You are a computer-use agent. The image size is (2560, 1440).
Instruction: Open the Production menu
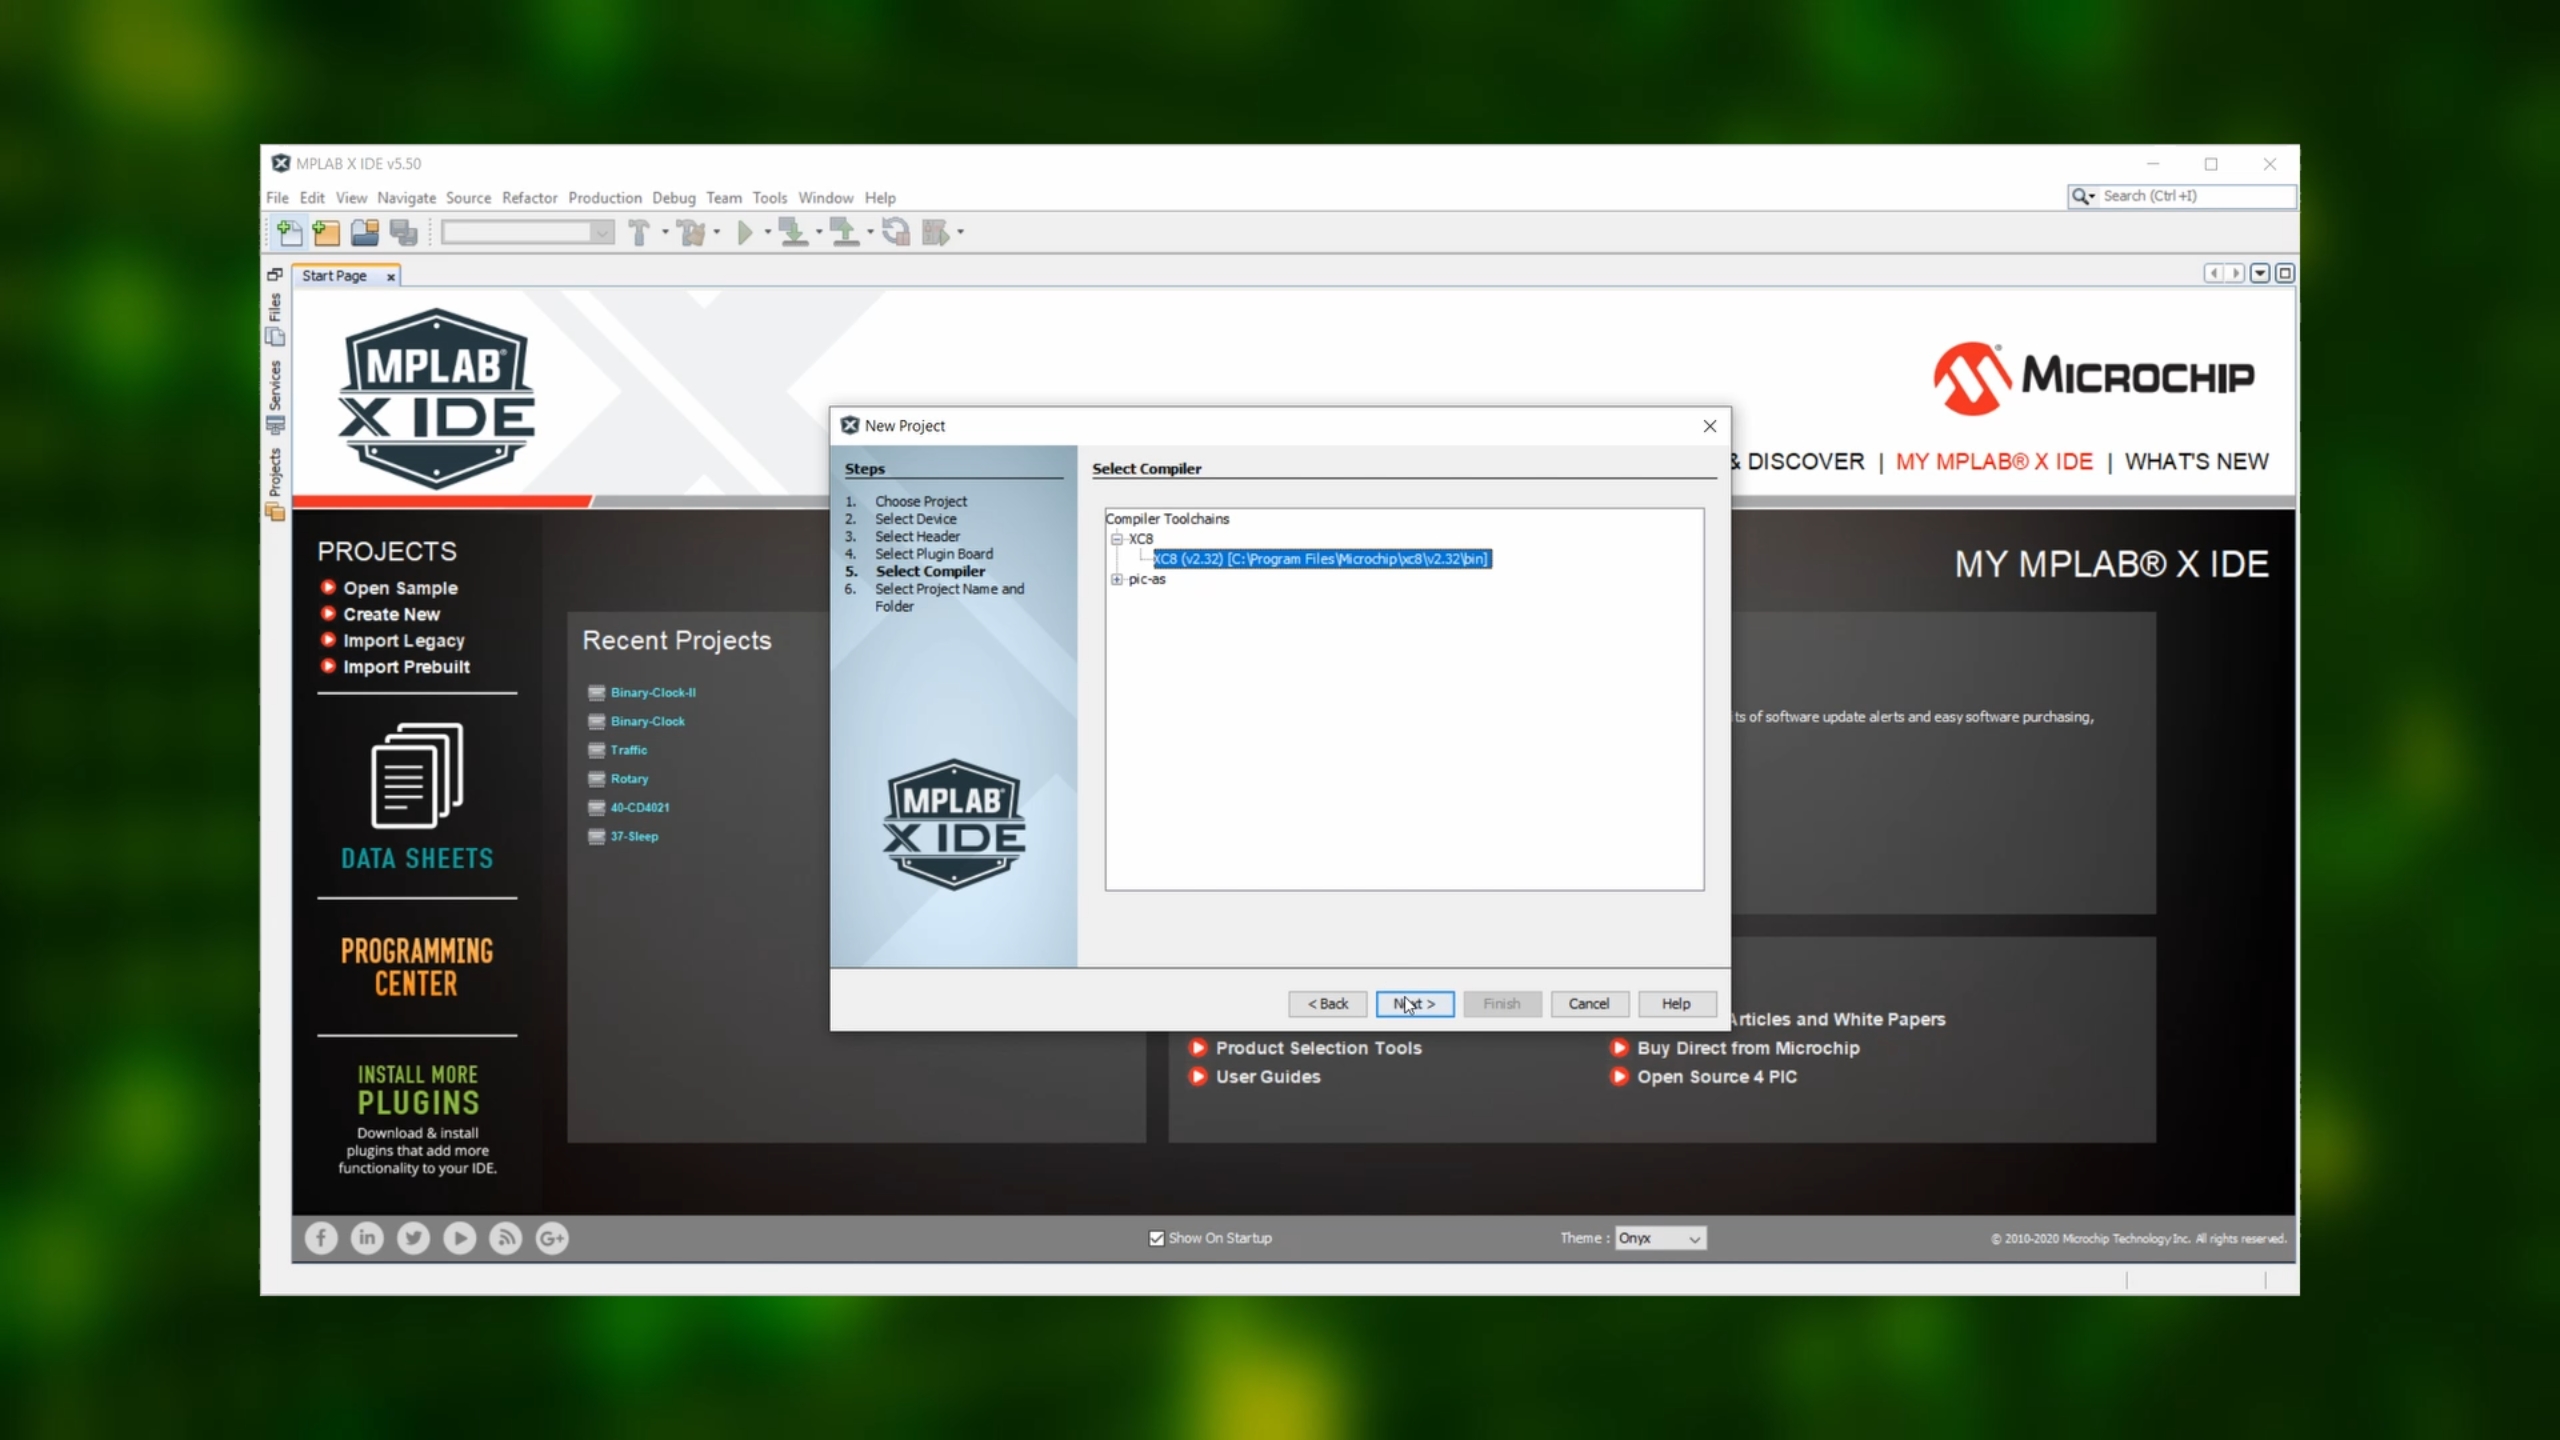tap(604, 198)
